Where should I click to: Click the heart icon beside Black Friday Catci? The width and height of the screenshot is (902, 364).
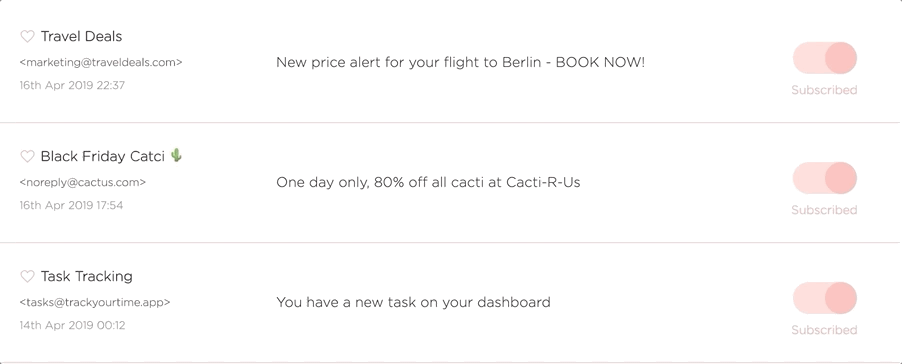coord(27,156)
